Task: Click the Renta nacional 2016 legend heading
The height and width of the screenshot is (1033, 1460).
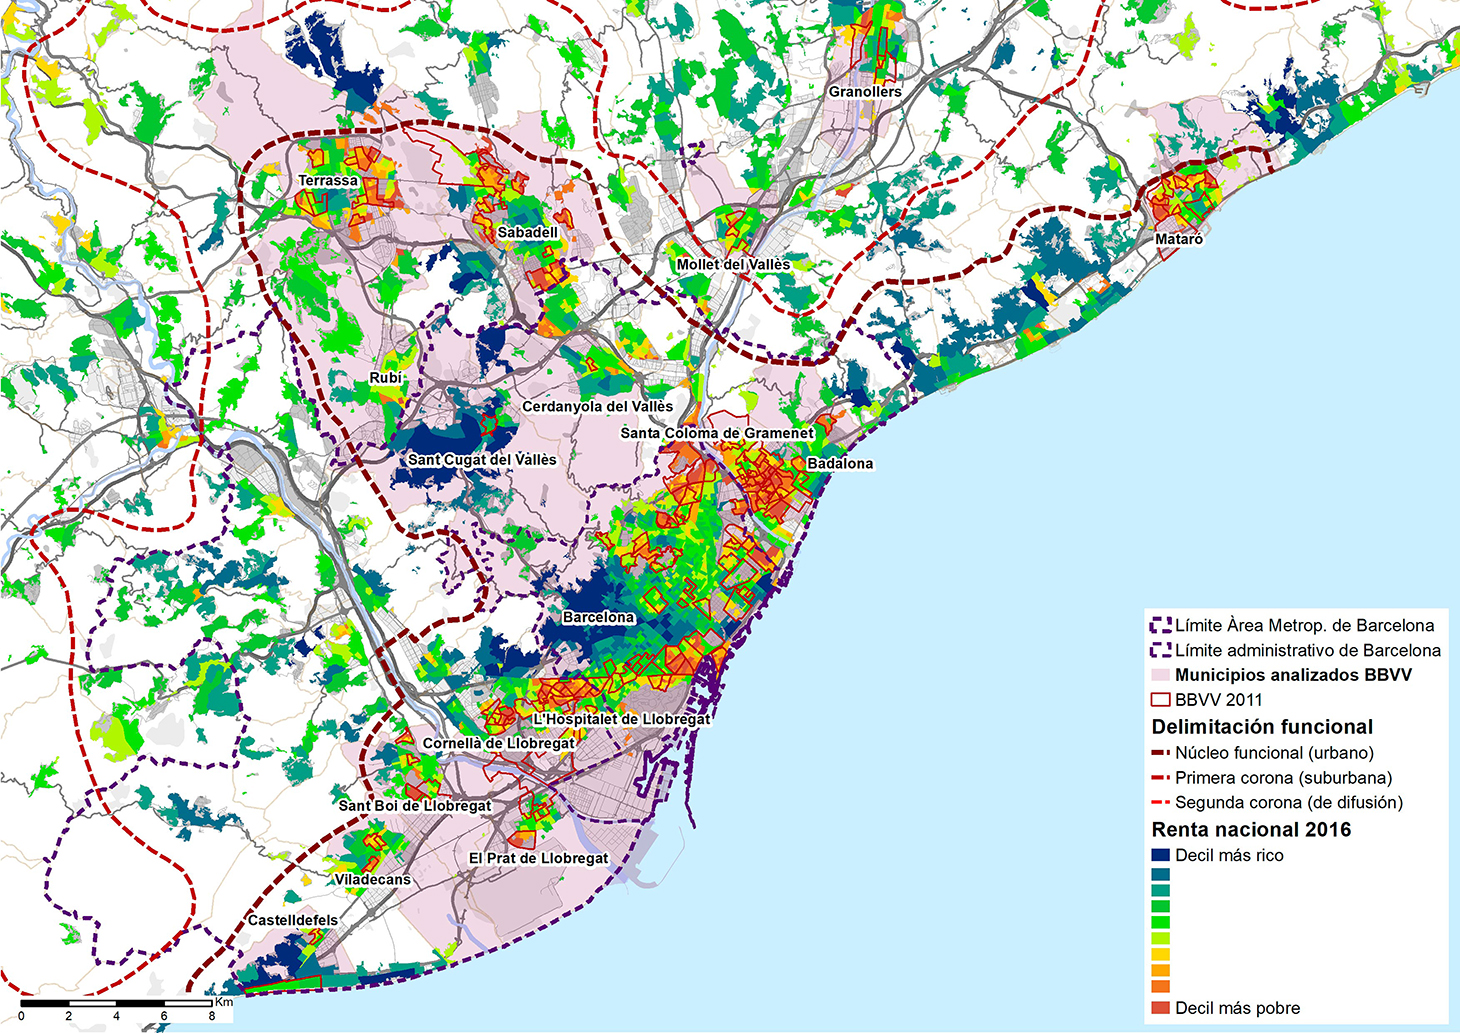Action: (1251, 829)
